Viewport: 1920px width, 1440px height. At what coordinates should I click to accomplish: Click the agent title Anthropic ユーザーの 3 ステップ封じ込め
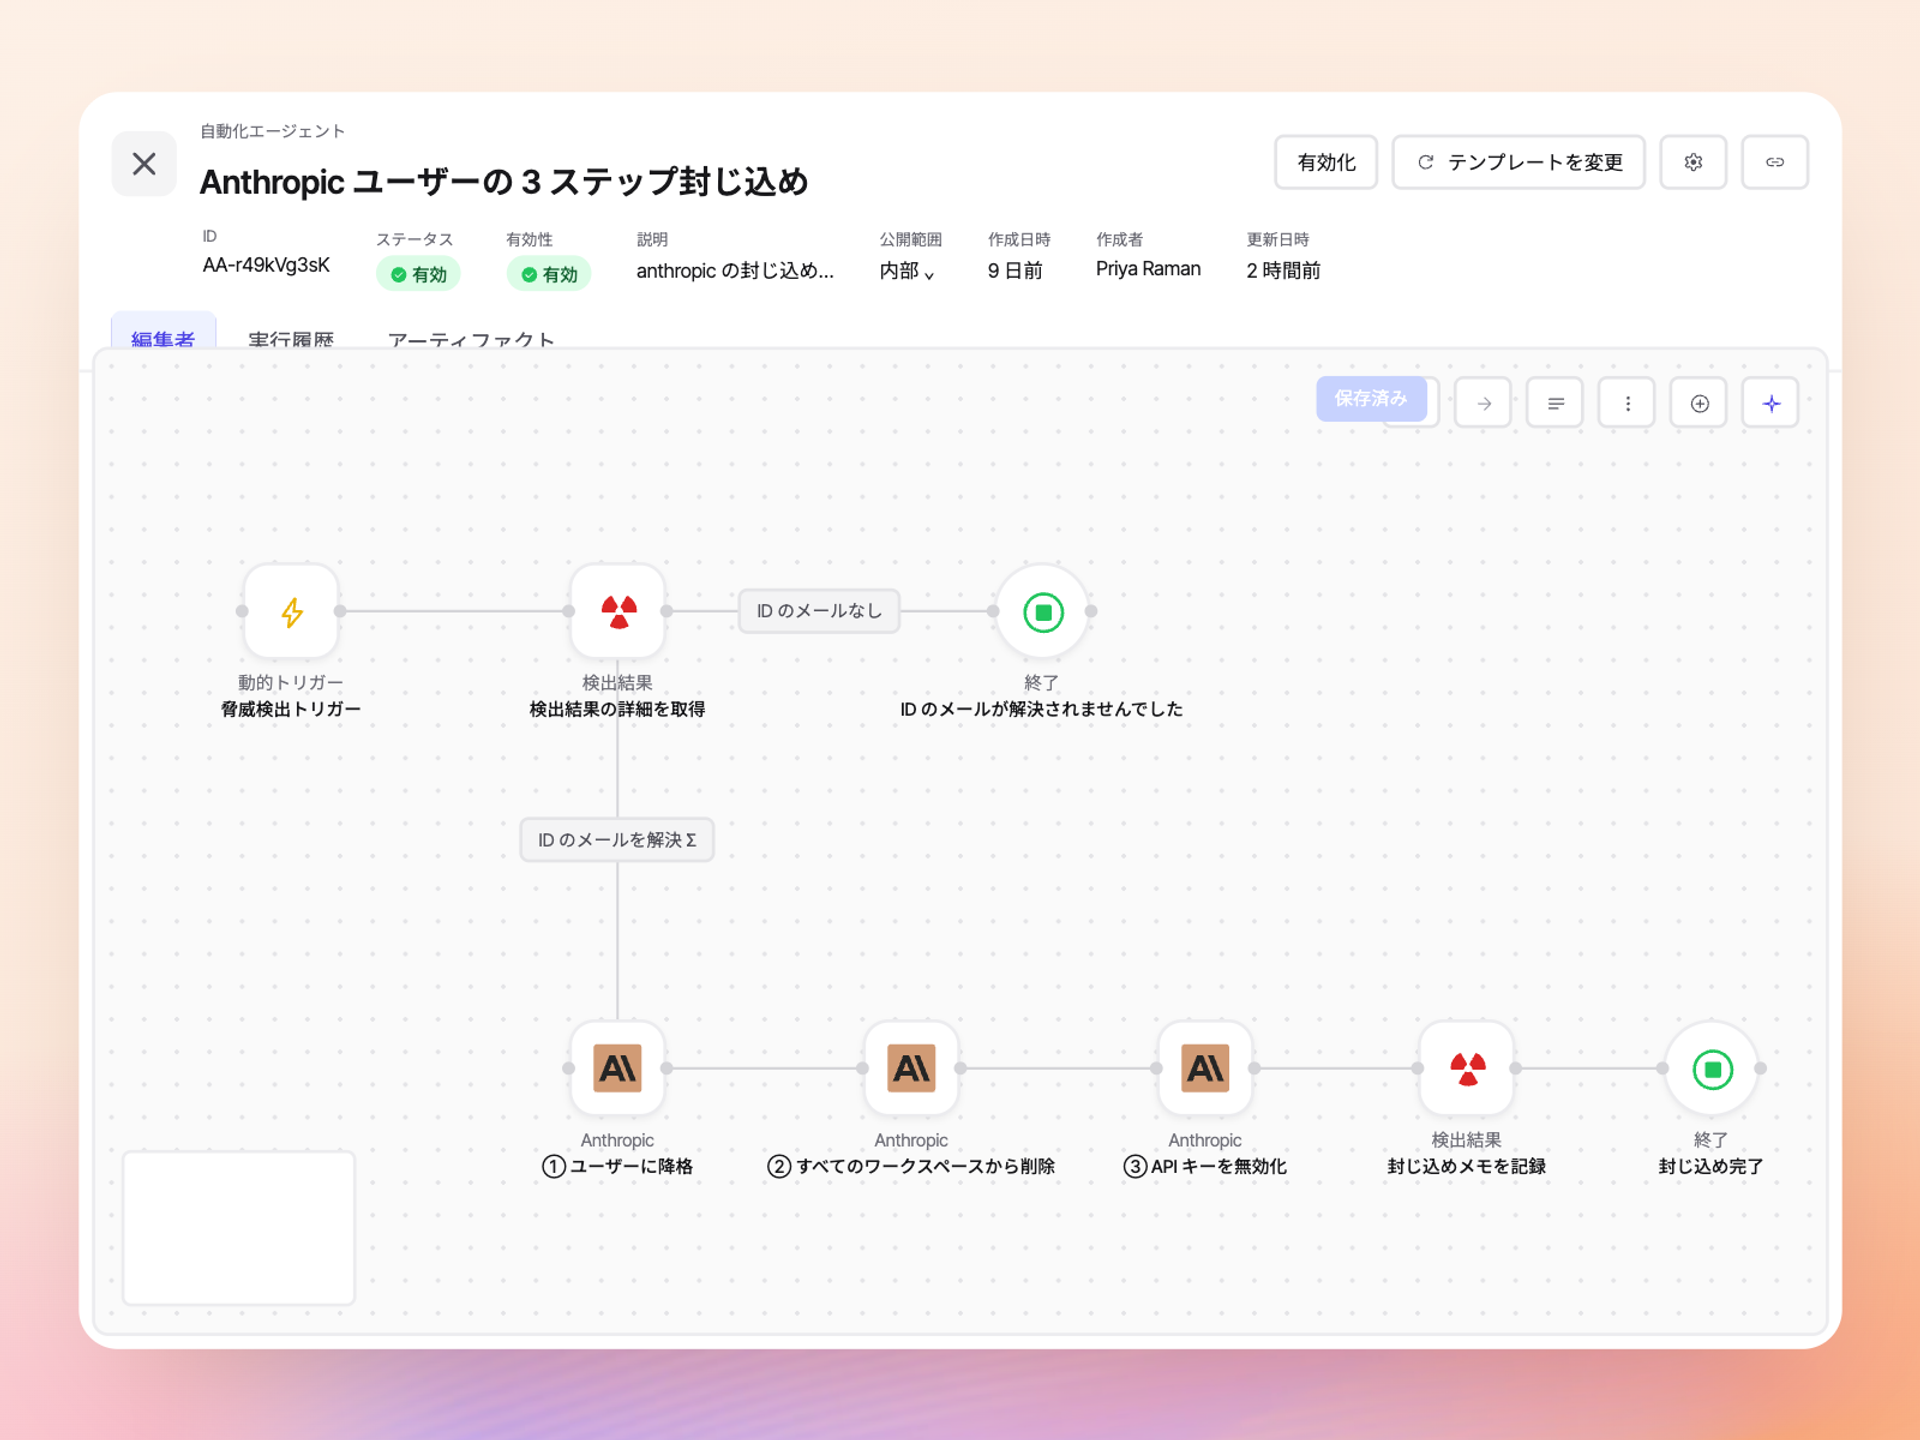[504, 182]
